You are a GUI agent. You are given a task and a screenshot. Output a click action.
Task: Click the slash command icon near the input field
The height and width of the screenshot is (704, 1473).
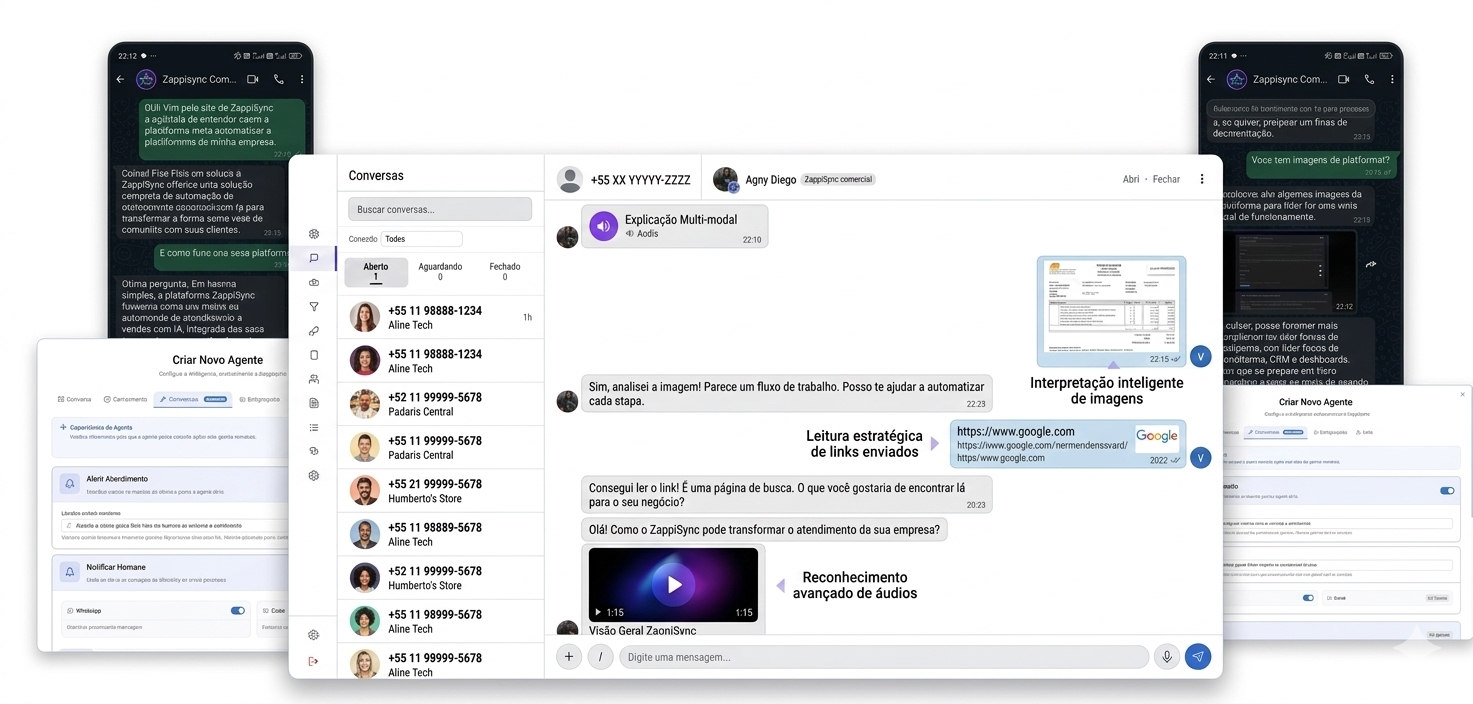[600, 656]
